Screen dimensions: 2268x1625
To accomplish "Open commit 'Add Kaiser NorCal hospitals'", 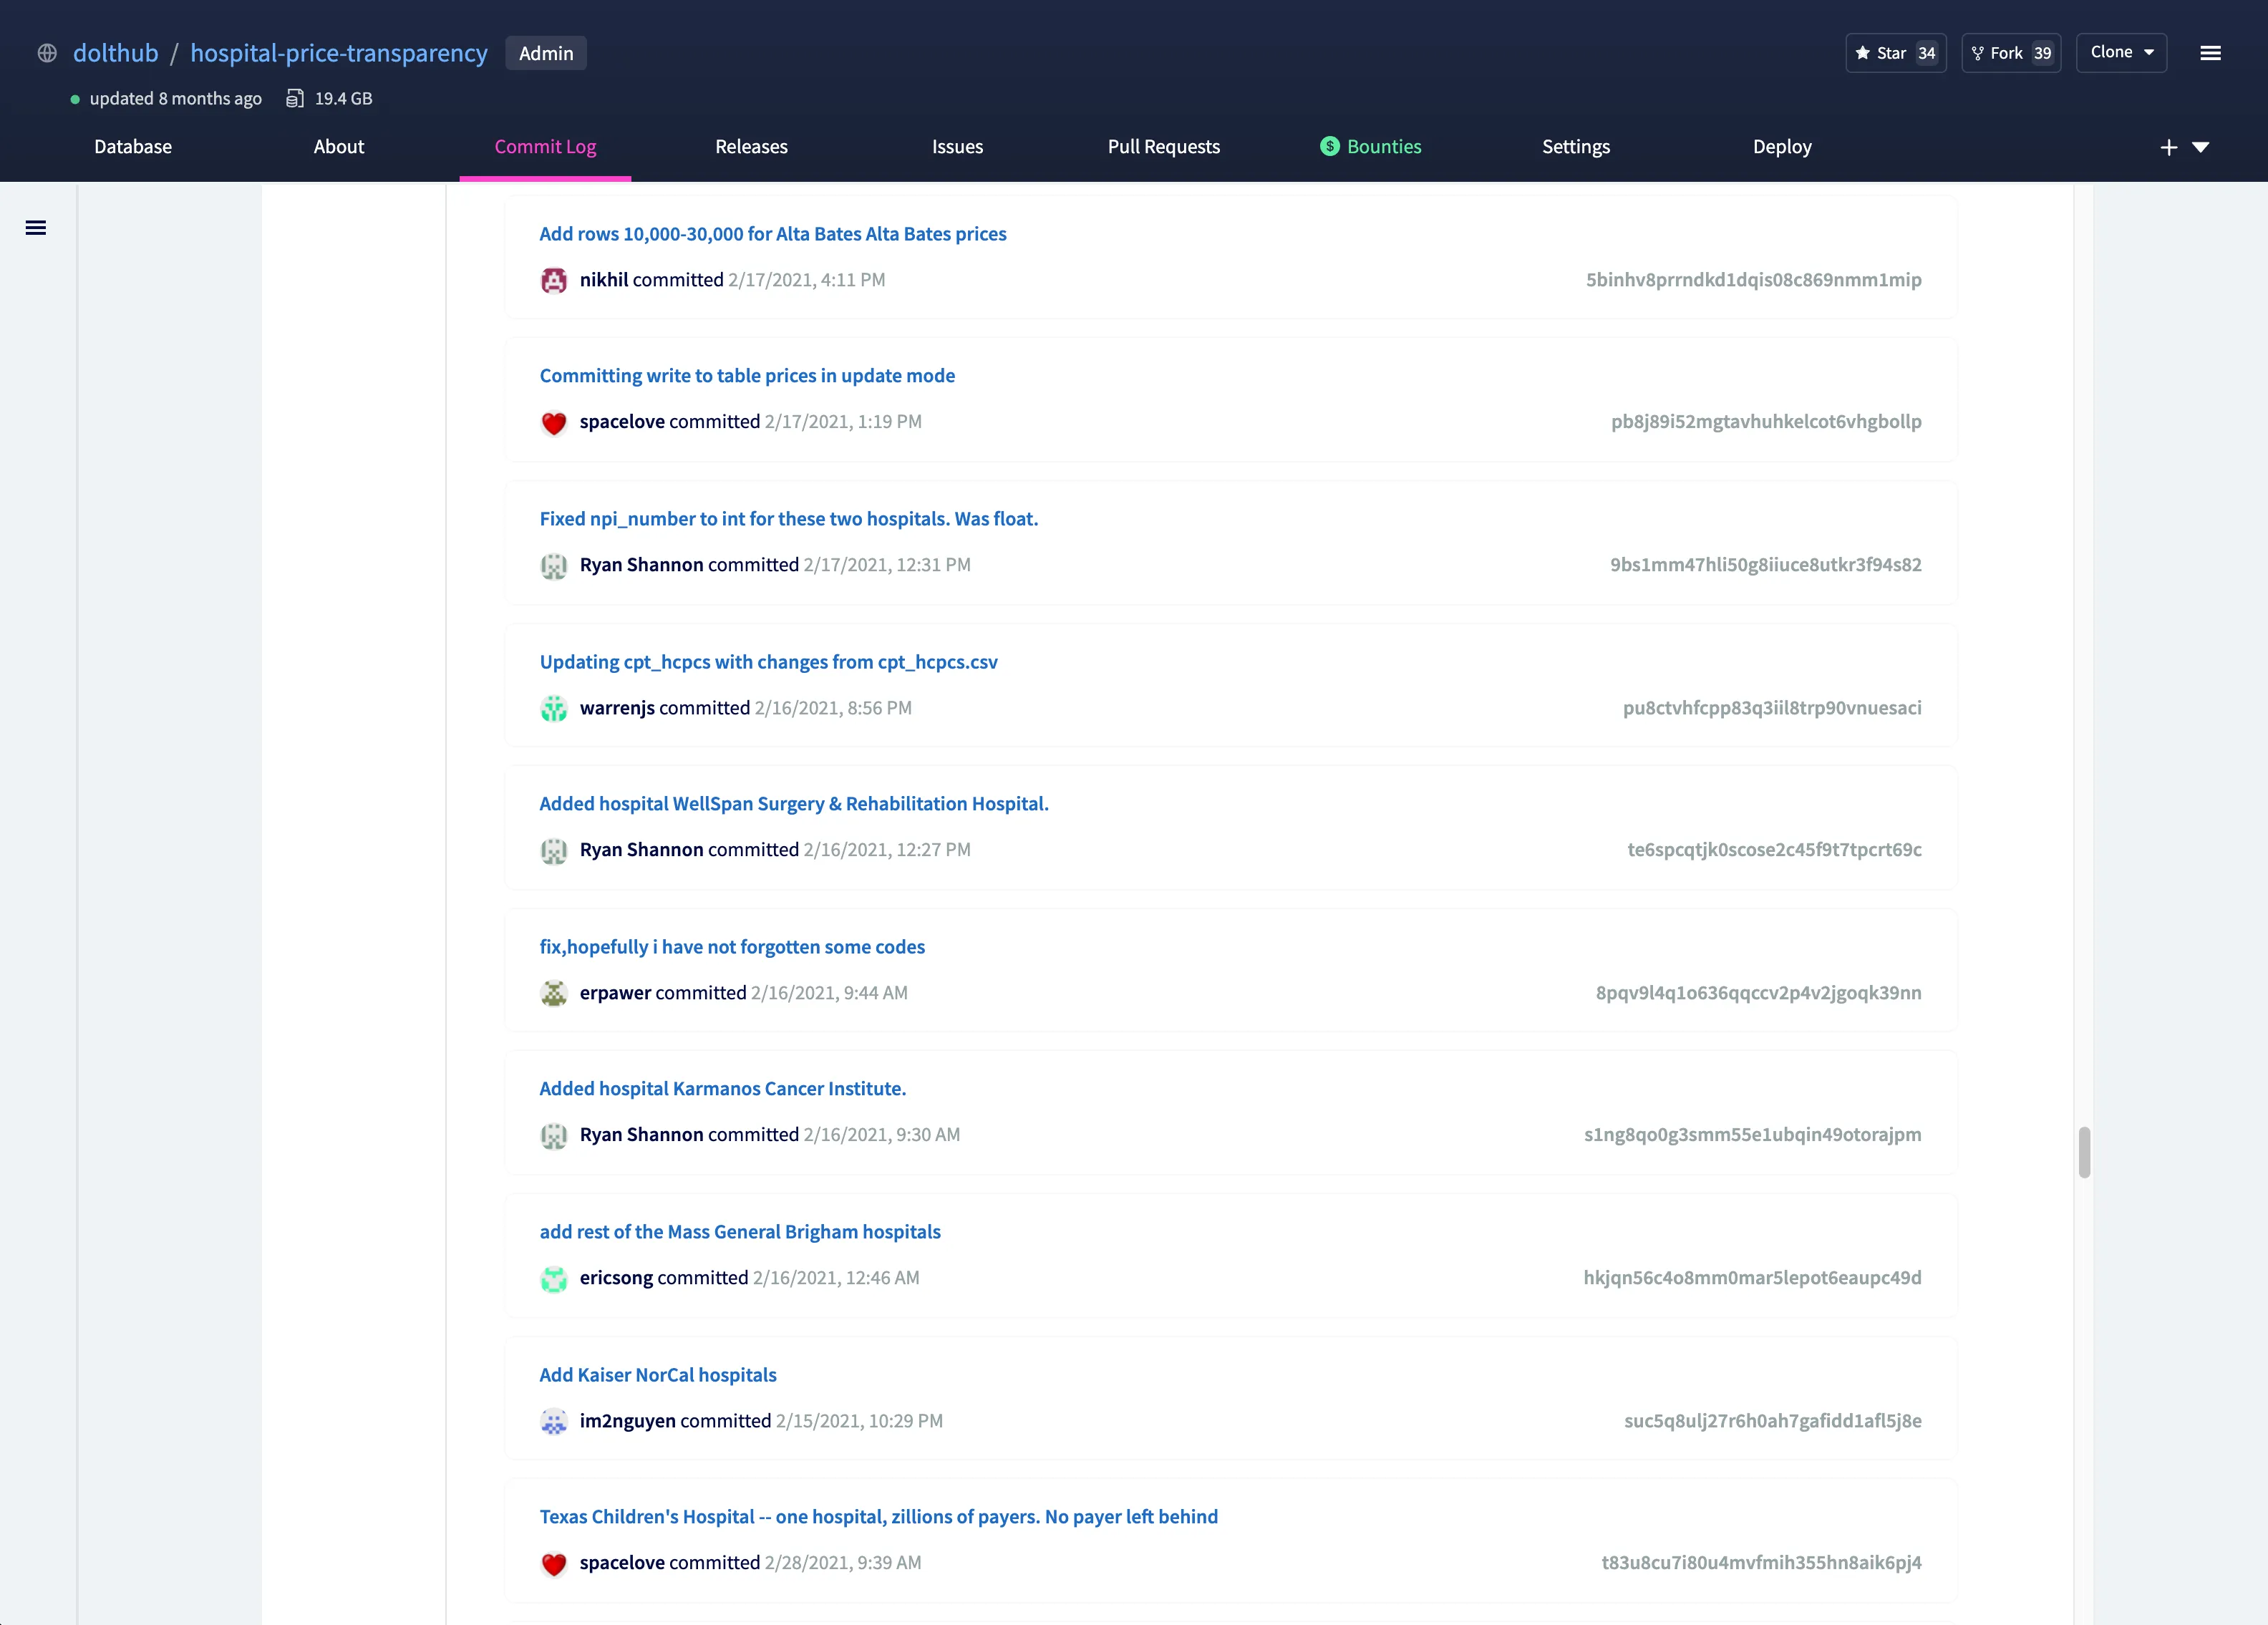I will [657, 1374].
